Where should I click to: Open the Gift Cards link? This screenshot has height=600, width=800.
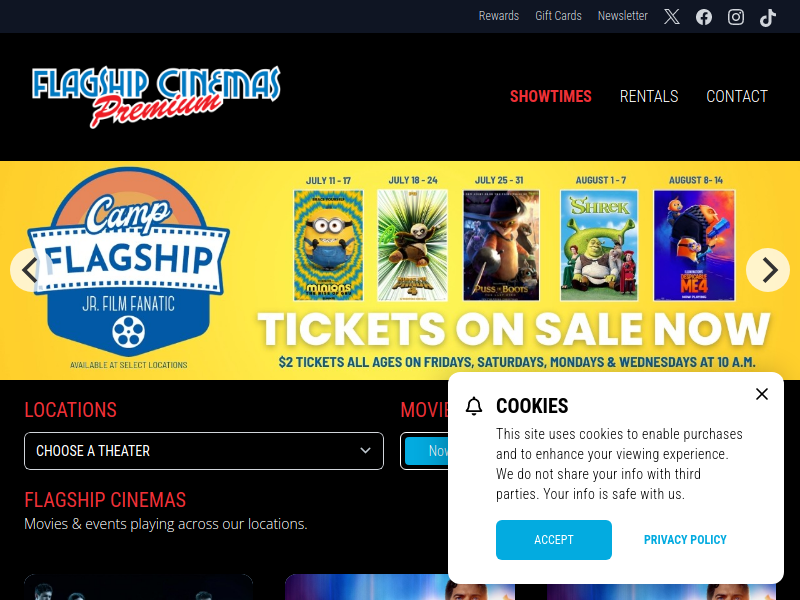(558, 16)
